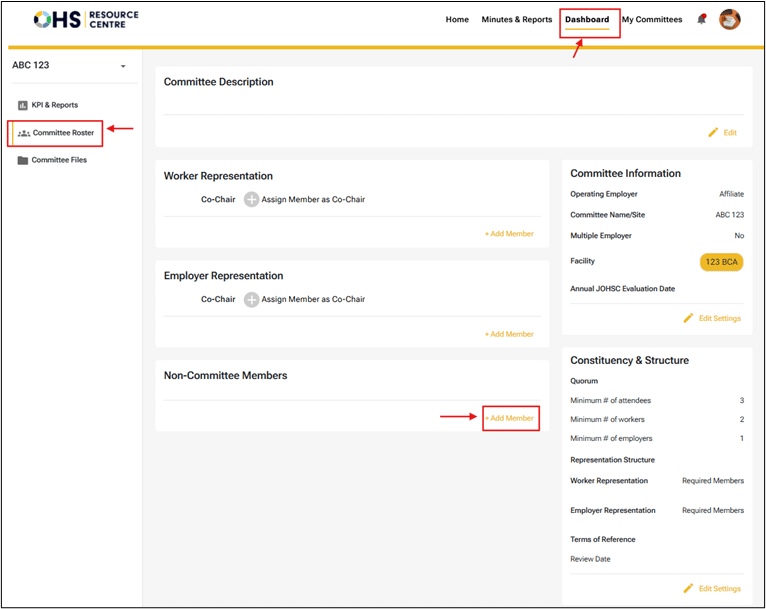Add member to Non-Committee Members
This screenshot has width=766, height=609.
510,418
